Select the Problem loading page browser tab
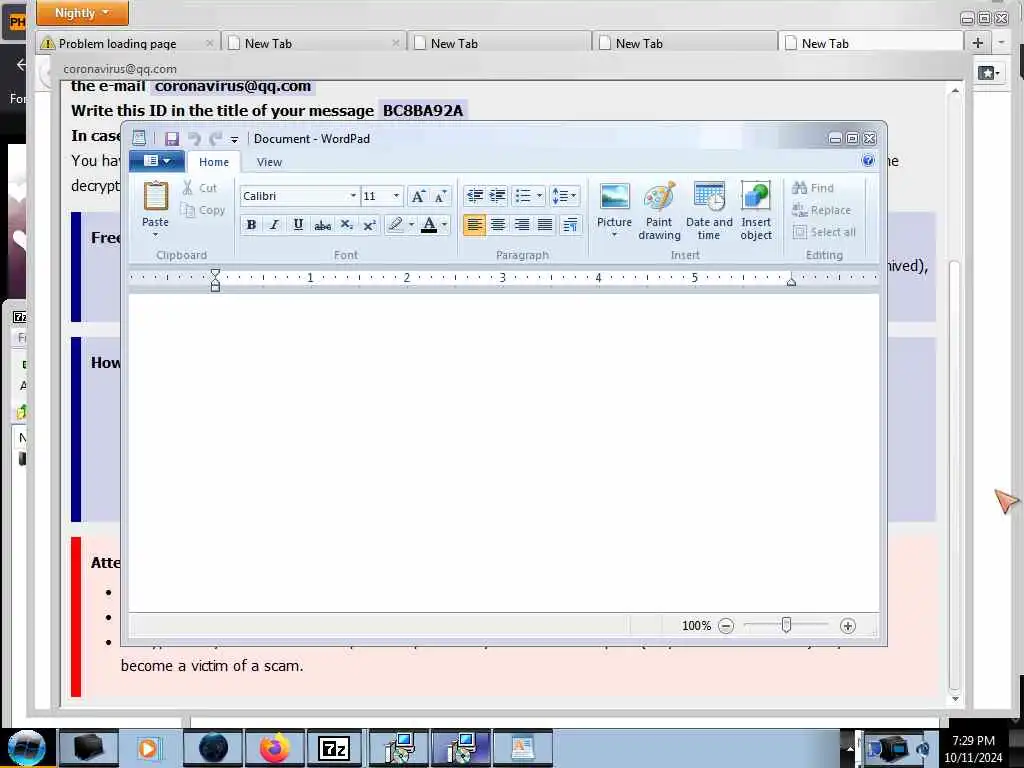The width and height of the screenshot is (1024, 768). click(127, 43)
